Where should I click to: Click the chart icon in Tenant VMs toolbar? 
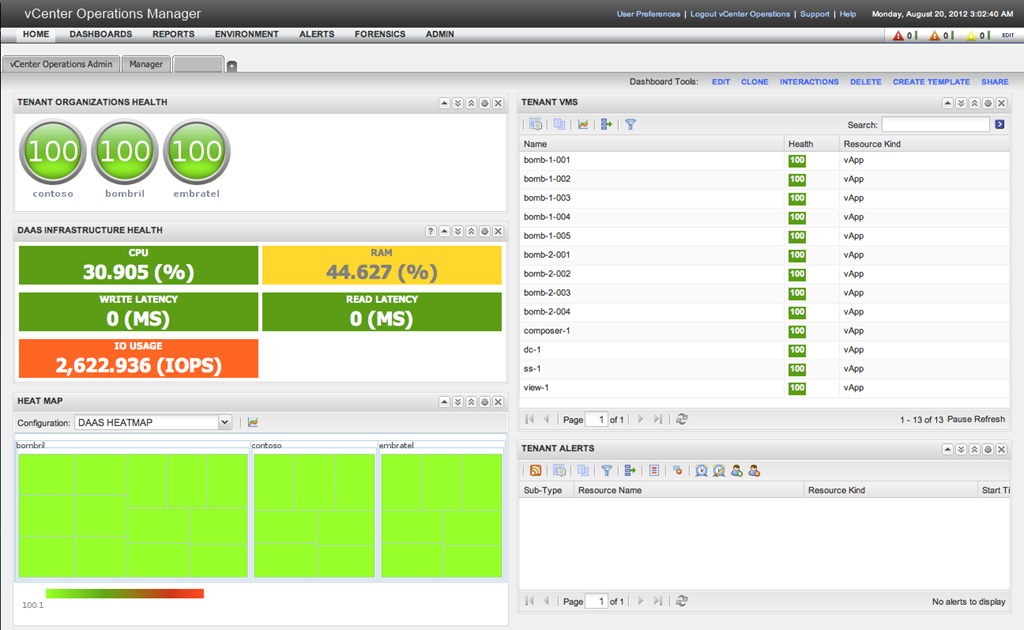[583, 124]
